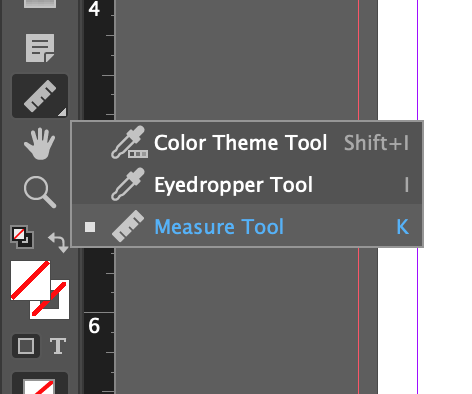472x394 pixels.
Task: Click the default fill and stroke icon
Action: point(22,237)
